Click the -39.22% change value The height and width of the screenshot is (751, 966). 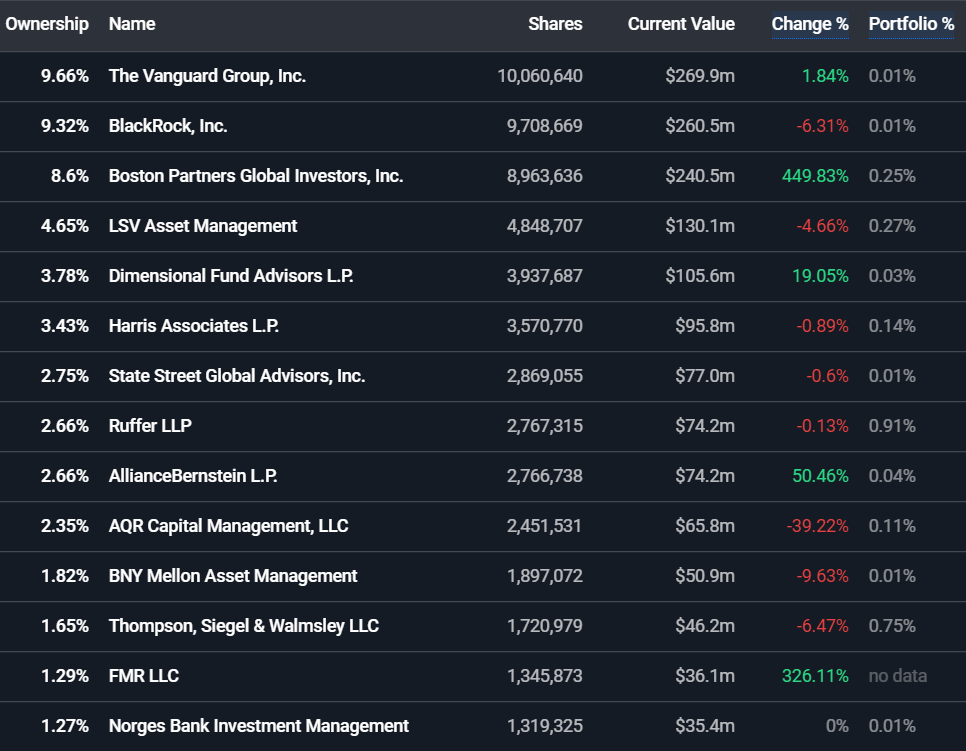[x=818, y=526]
